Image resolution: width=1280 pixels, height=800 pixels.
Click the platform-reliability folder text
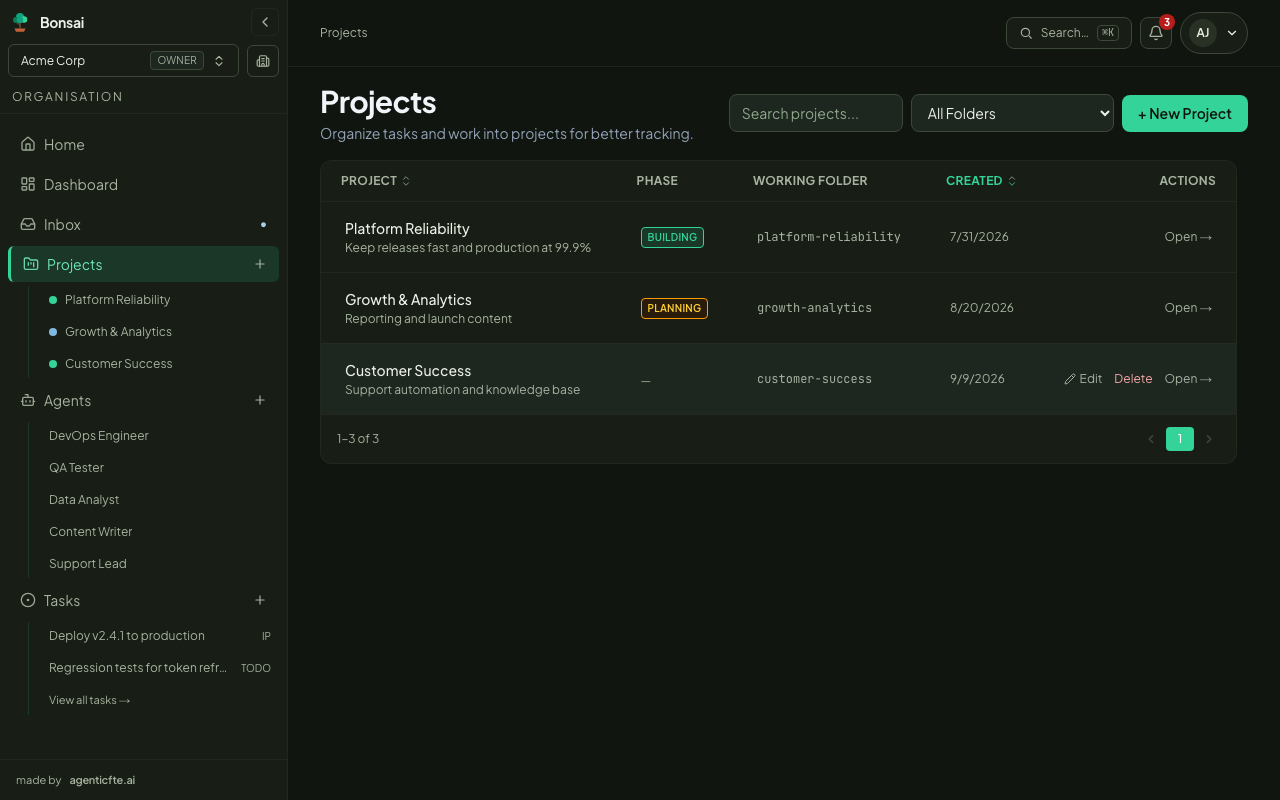click(x=829, y=237)
